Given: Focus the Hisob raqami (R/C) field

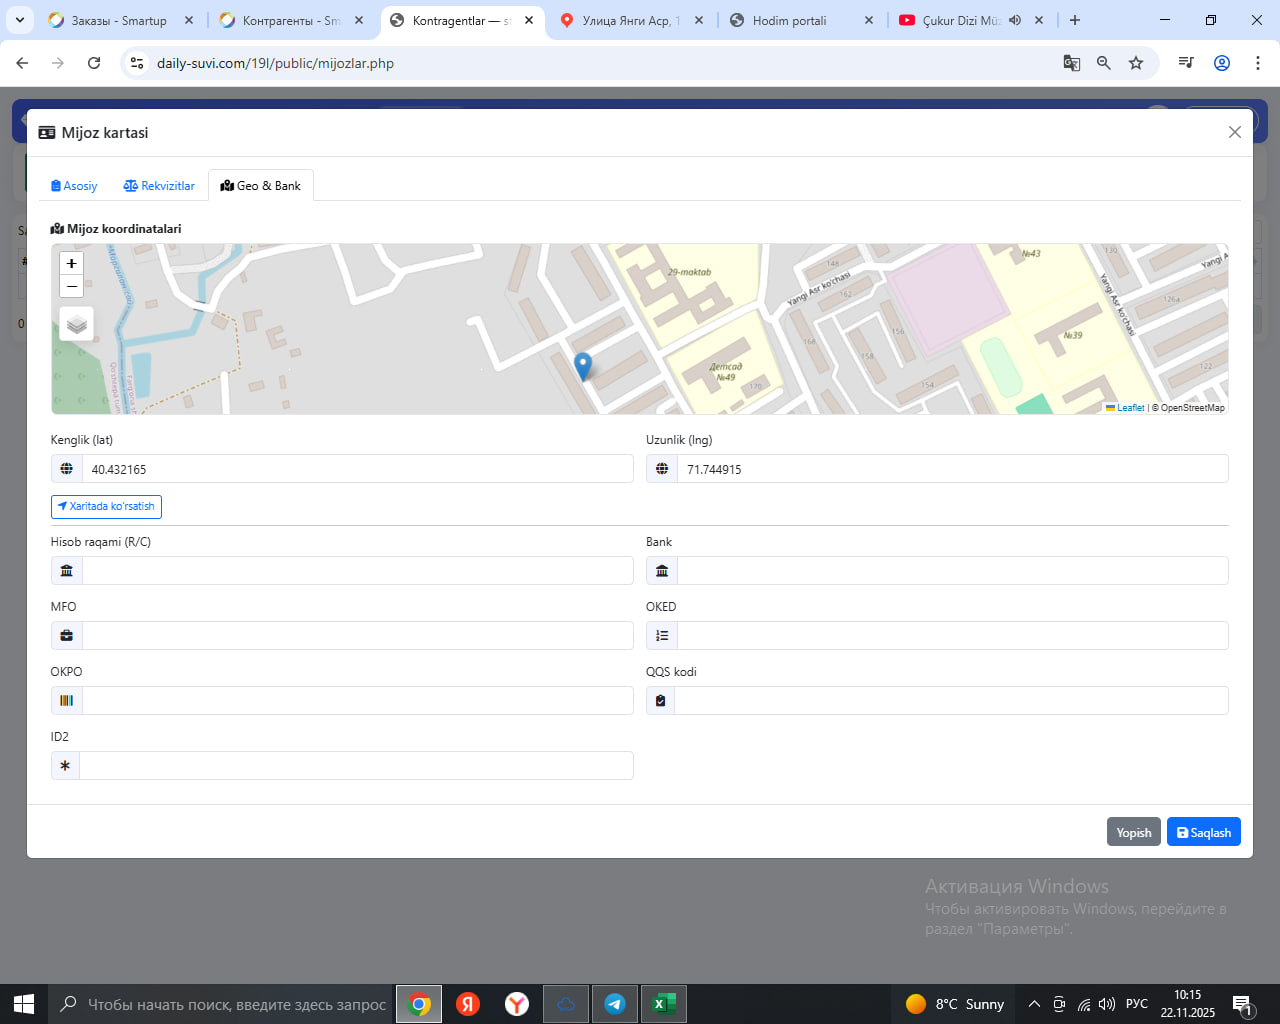Looking at the screenshot, I should [357, 571].
